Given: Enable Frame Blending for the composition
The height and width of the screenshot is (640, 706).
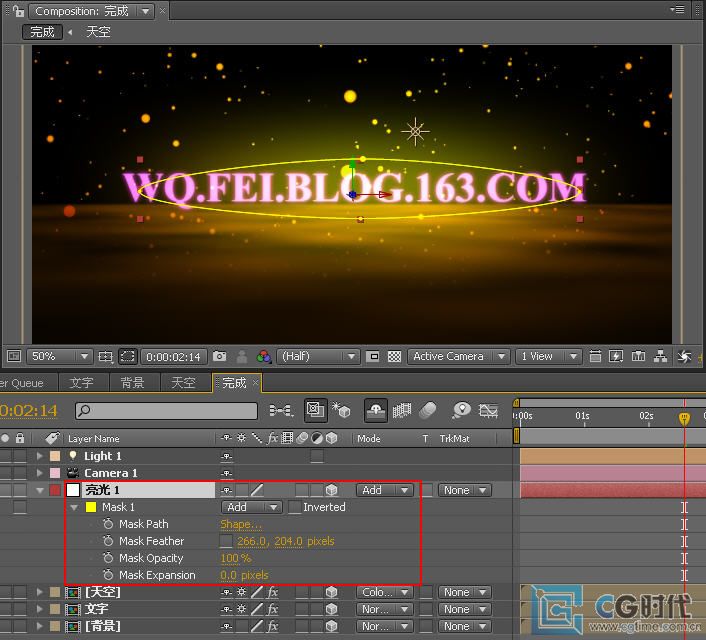Looking at the screenshot, I should (402, 410).
